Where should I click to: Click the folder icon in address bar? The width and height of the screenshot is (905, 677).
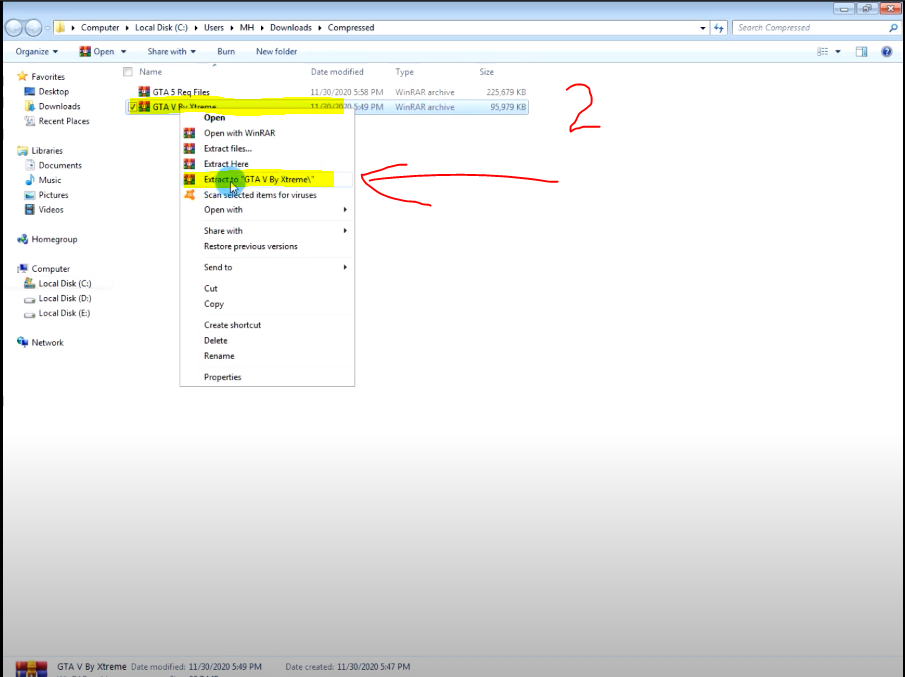pos(61,28)
